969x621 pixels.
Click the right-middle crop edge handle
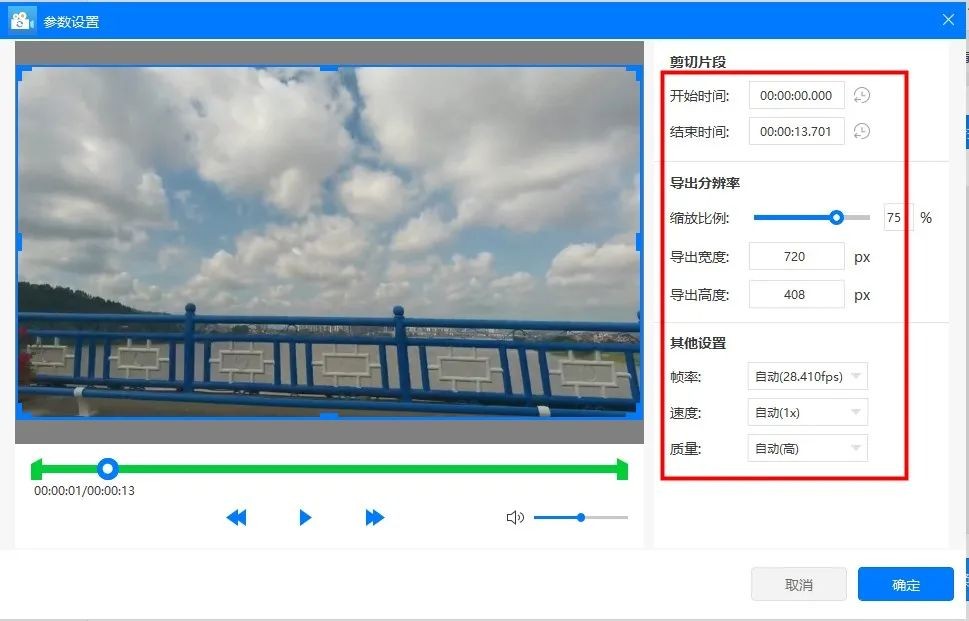[639, 242]
